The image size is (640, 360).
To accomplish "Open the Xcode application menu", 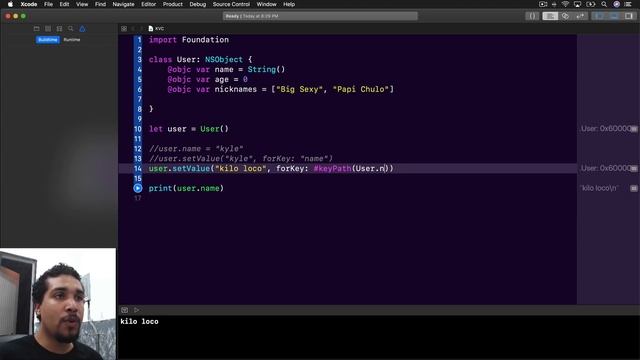I will point(29,4).
